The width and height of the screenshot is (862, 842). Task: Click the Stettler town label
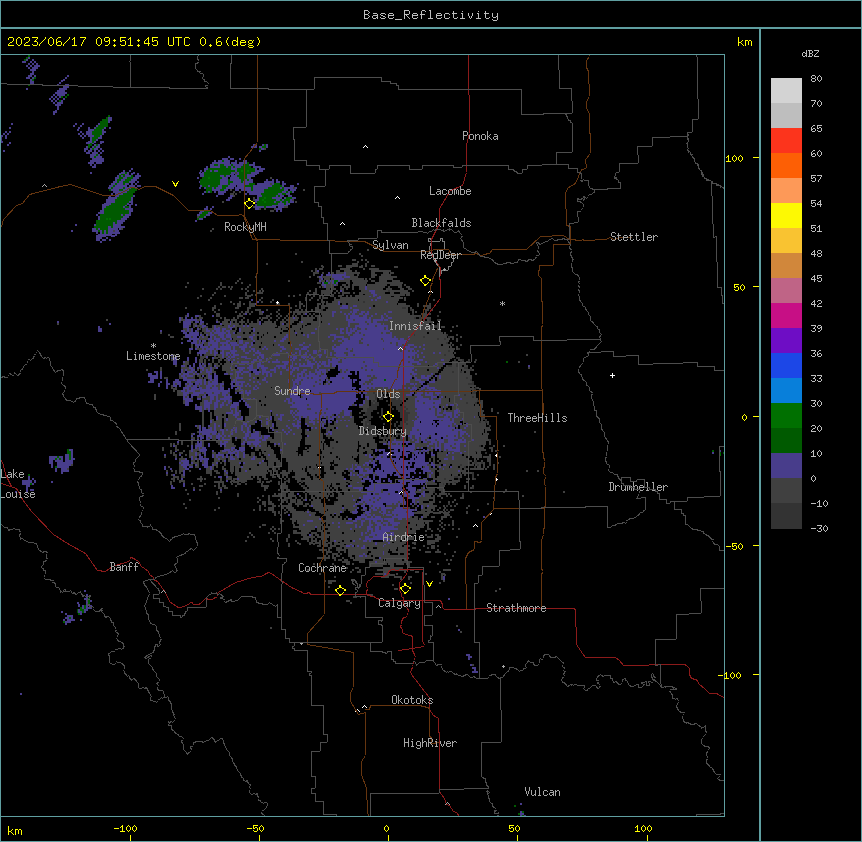[634, 237]
